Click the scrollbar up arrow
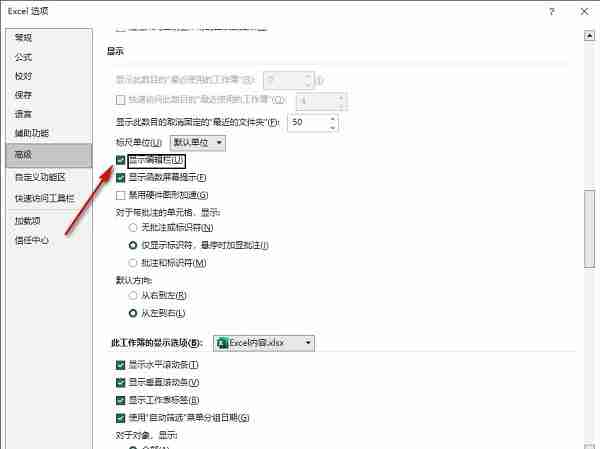The height and width of the screenshot is (449, 600). pos(589,36)
